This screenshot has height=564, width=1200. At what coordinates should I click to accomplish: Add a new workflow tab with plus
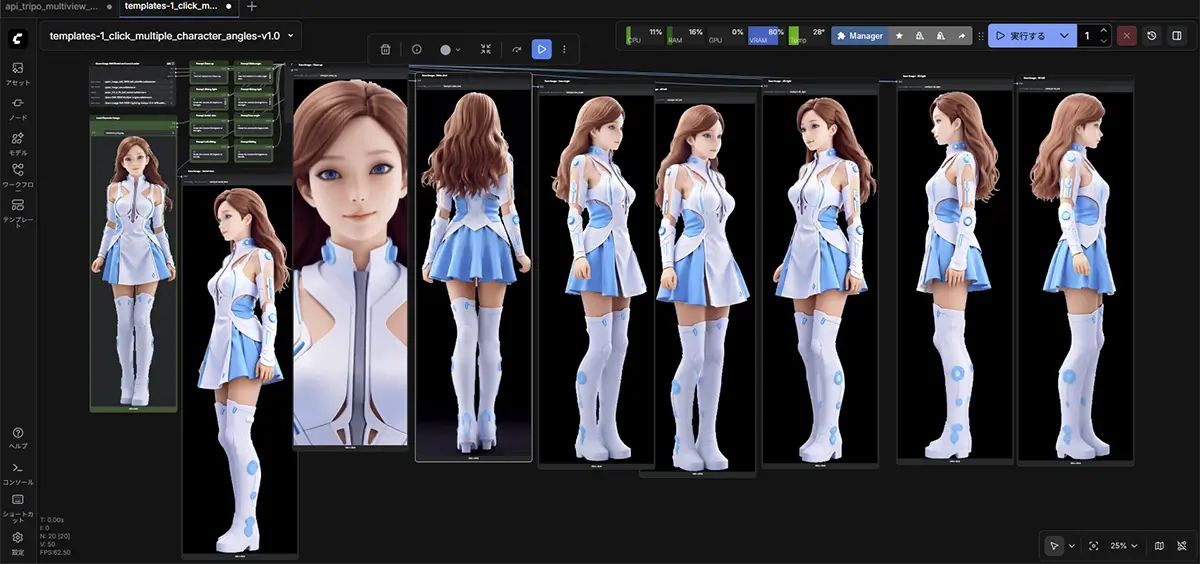tap(251, 6)
